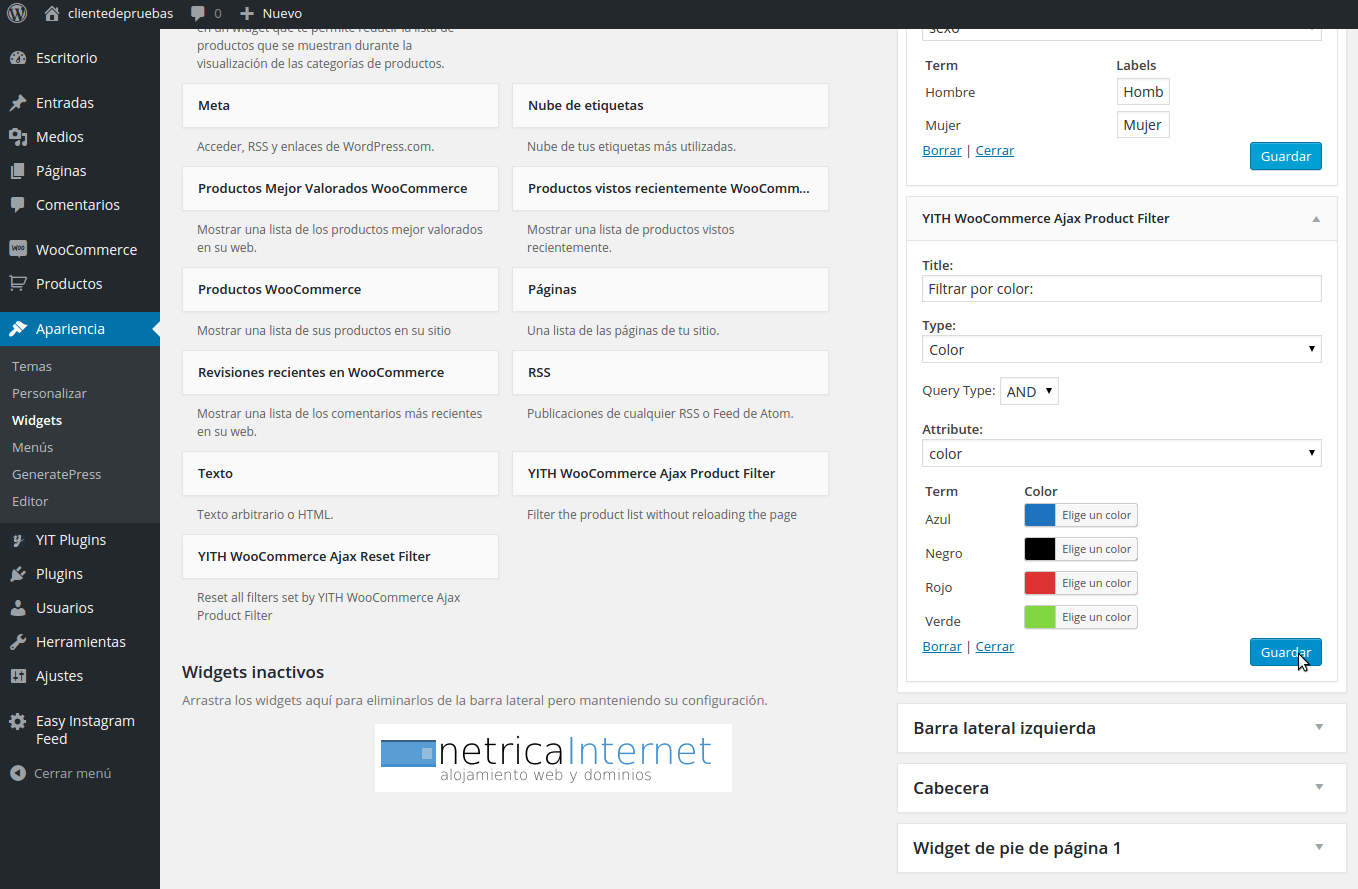Collapse the YITH Ajax Product Filter widget
Image resolution: width=1358 pixels, height=889 pixels.
(x=1316, y=219)
